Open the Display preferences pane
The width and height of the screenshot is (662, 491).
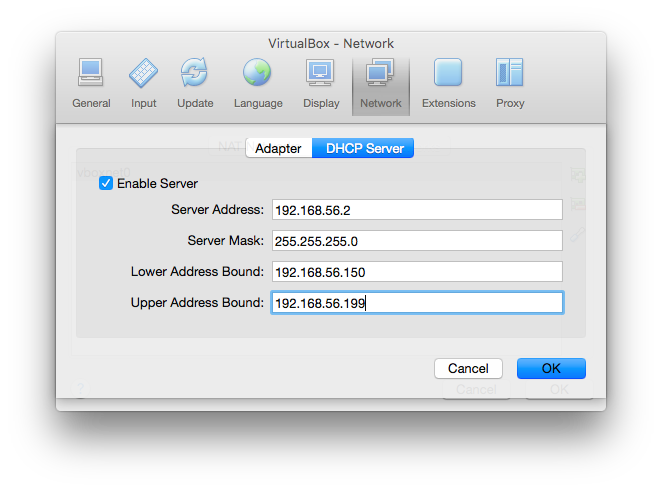(321, 84)
